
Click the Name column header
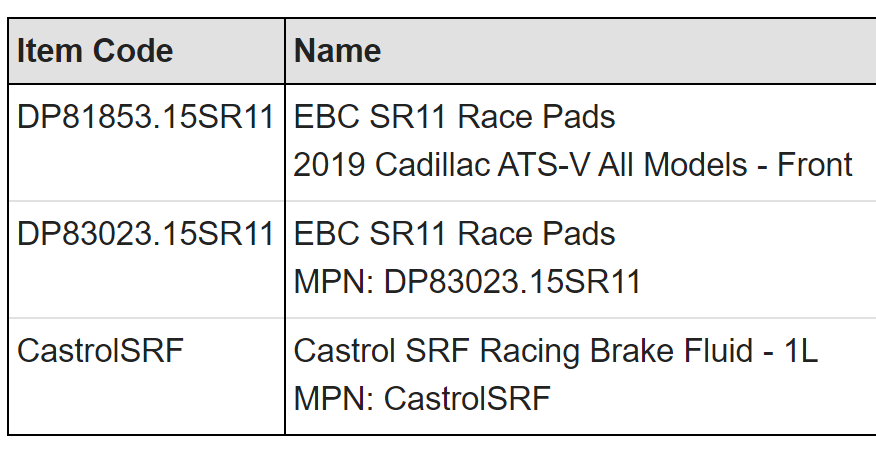(x=337, y=51)
